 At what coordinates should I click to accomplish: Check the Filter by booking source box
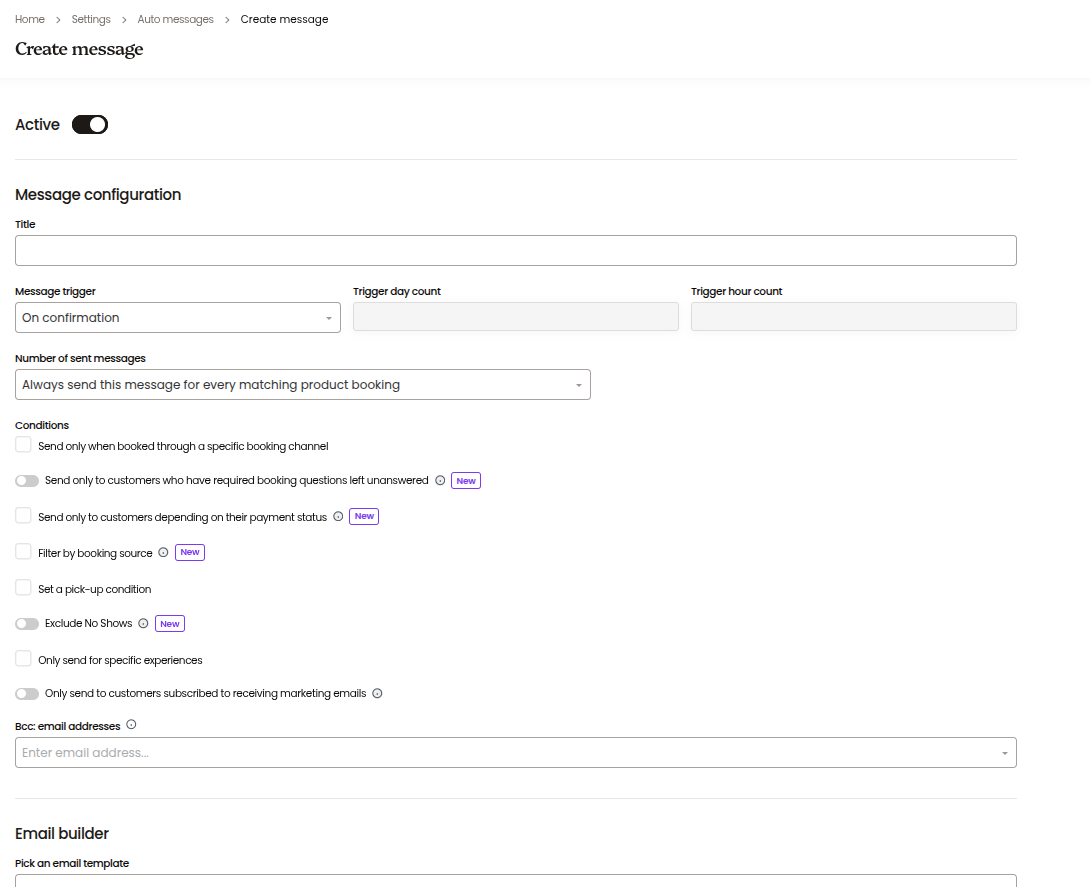(24, 552)
